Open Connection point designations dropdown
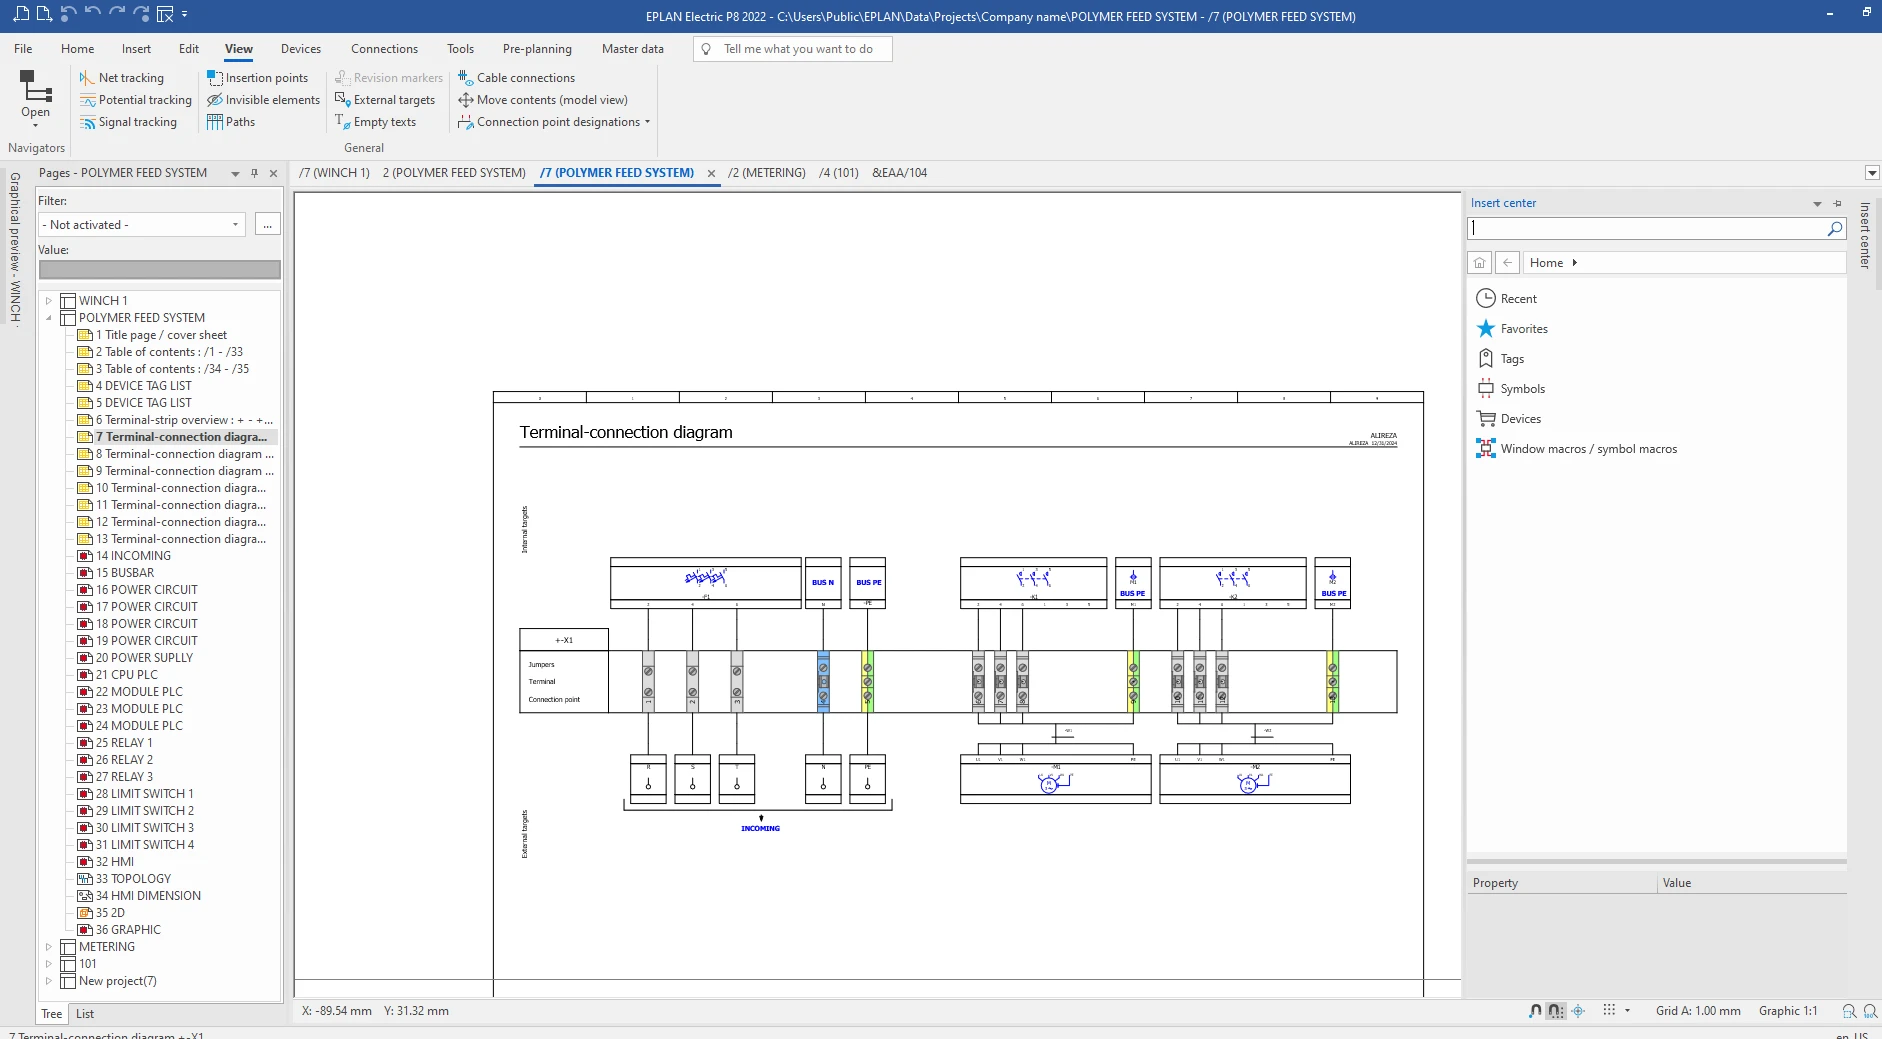 coord(647,122)
